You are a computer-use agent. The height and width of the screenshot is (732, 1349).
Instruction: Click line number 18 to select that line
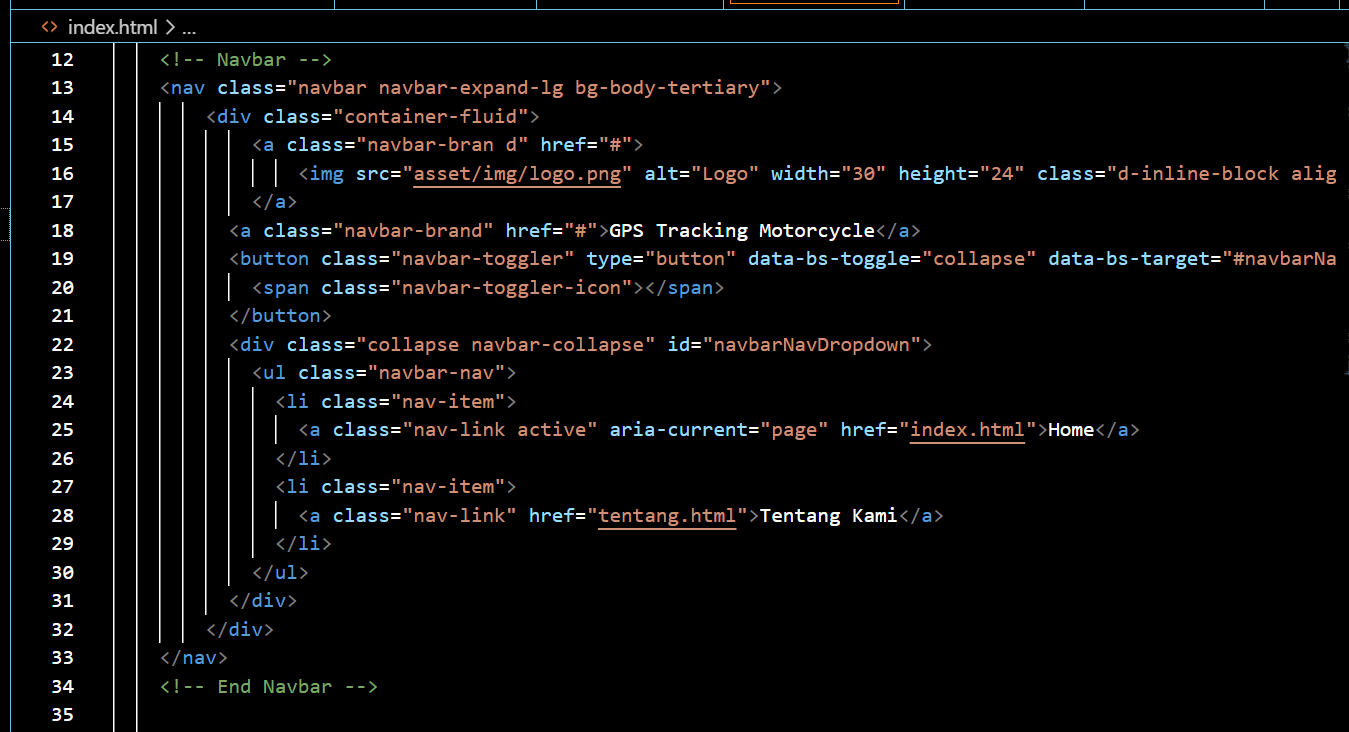[x=62, y=230]
